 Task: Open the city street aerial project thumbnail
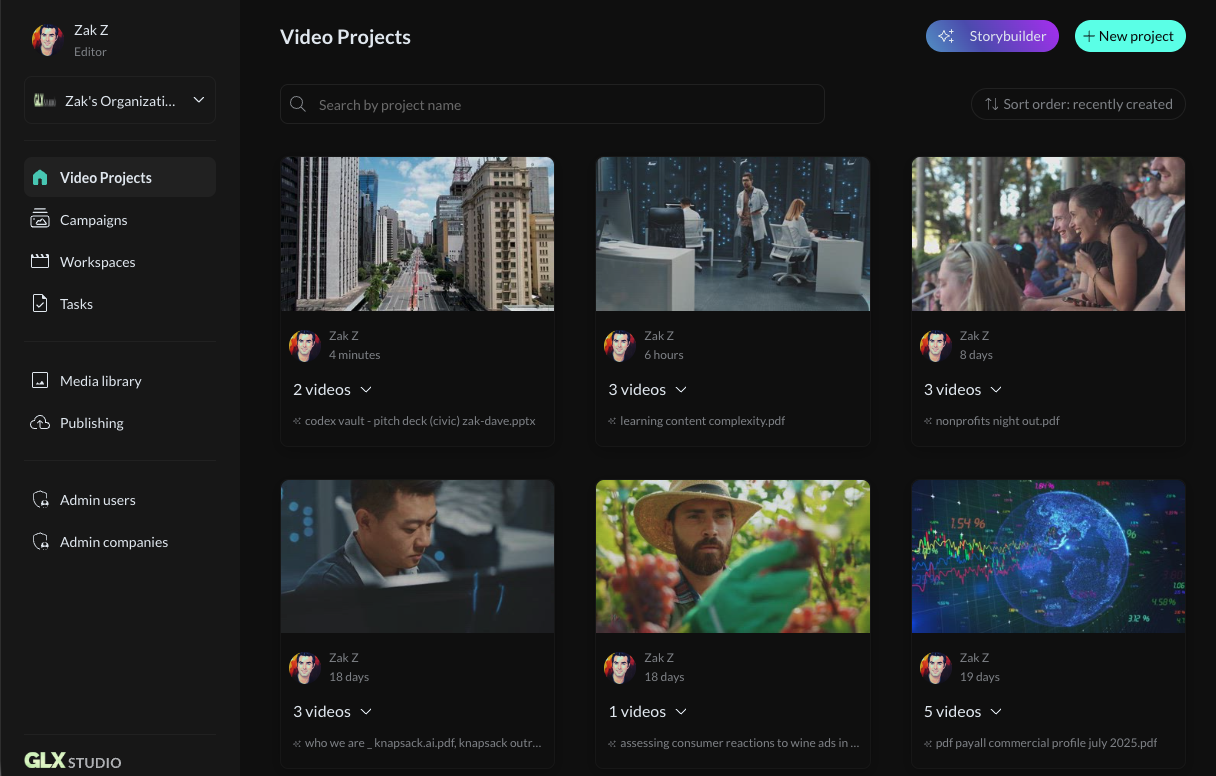[x=417, y=234]
